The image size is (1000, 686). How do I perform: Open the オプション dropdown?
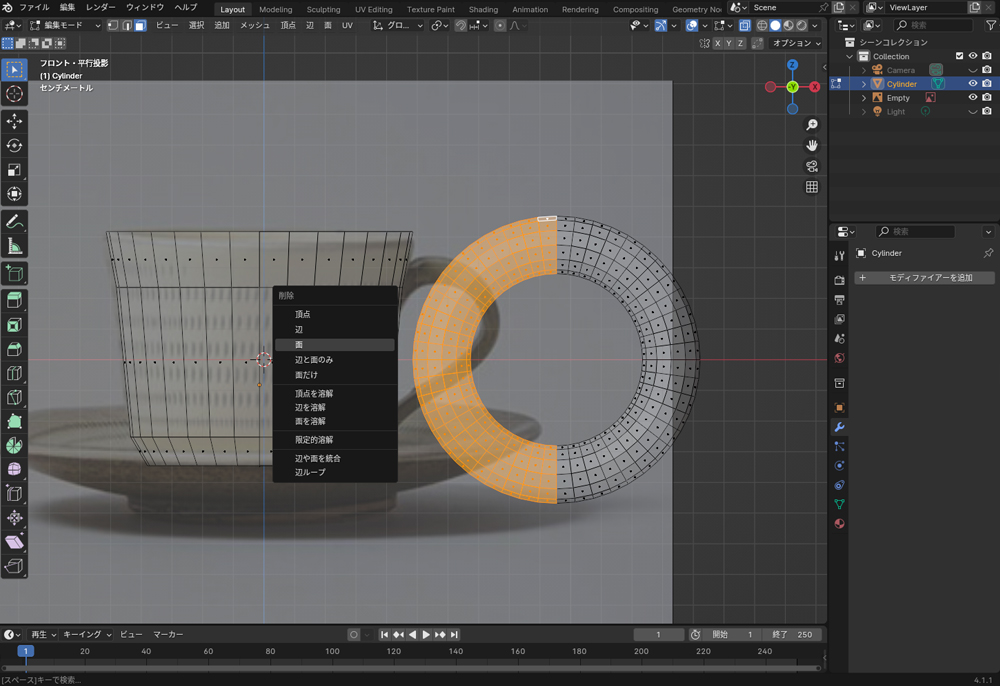[x=796, y=44]
